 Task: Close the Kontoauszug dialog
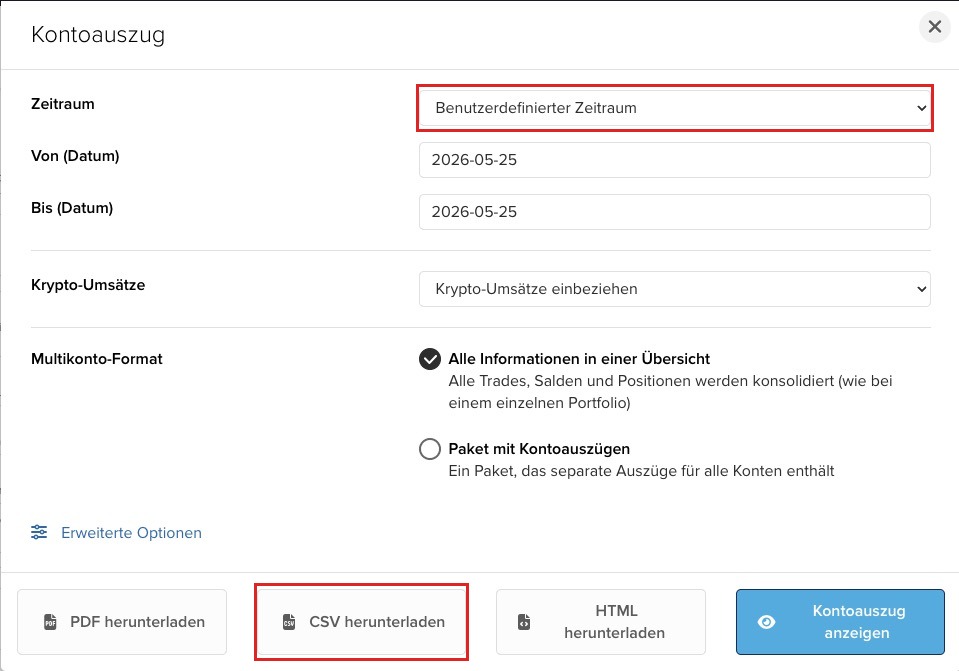coord(935,27)
